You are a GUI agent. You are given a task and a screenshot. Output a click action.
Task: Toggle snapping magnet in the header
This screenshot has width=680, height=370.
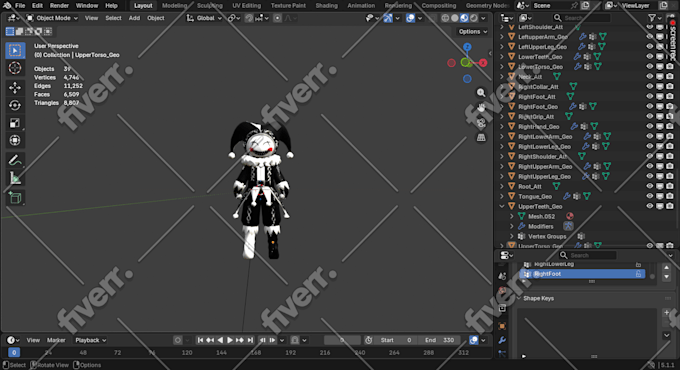249,18
